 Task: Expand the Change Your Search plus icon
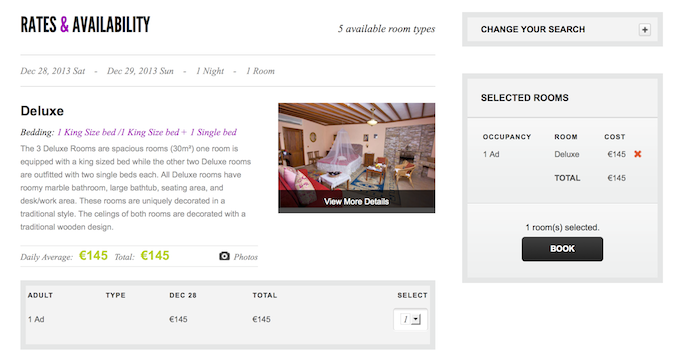644,30
